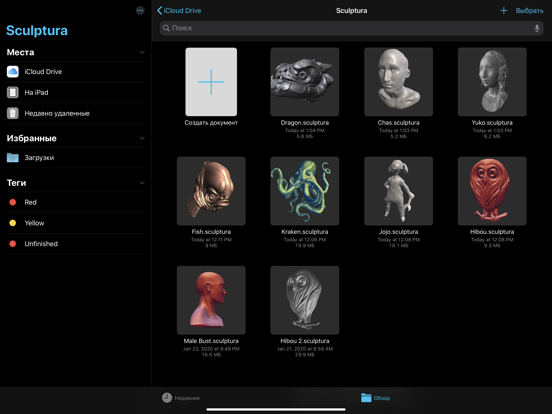Click the Создать документ label
552x414 pixels.
coord(211,123)
